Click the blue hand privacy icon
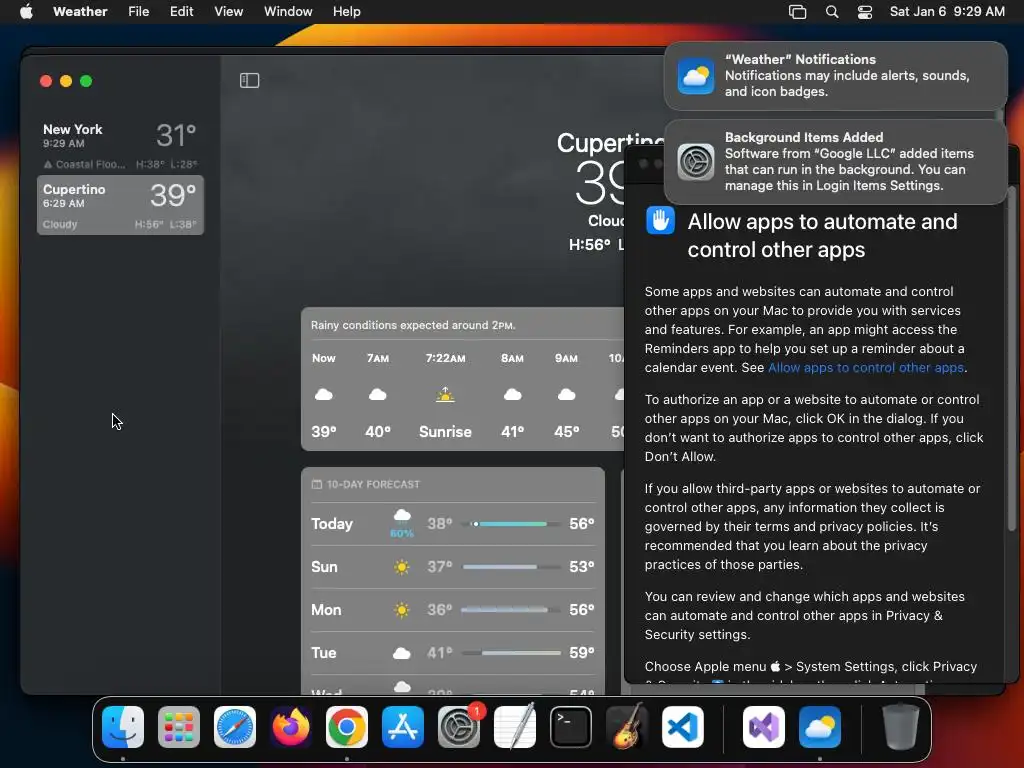 [660, 220]
